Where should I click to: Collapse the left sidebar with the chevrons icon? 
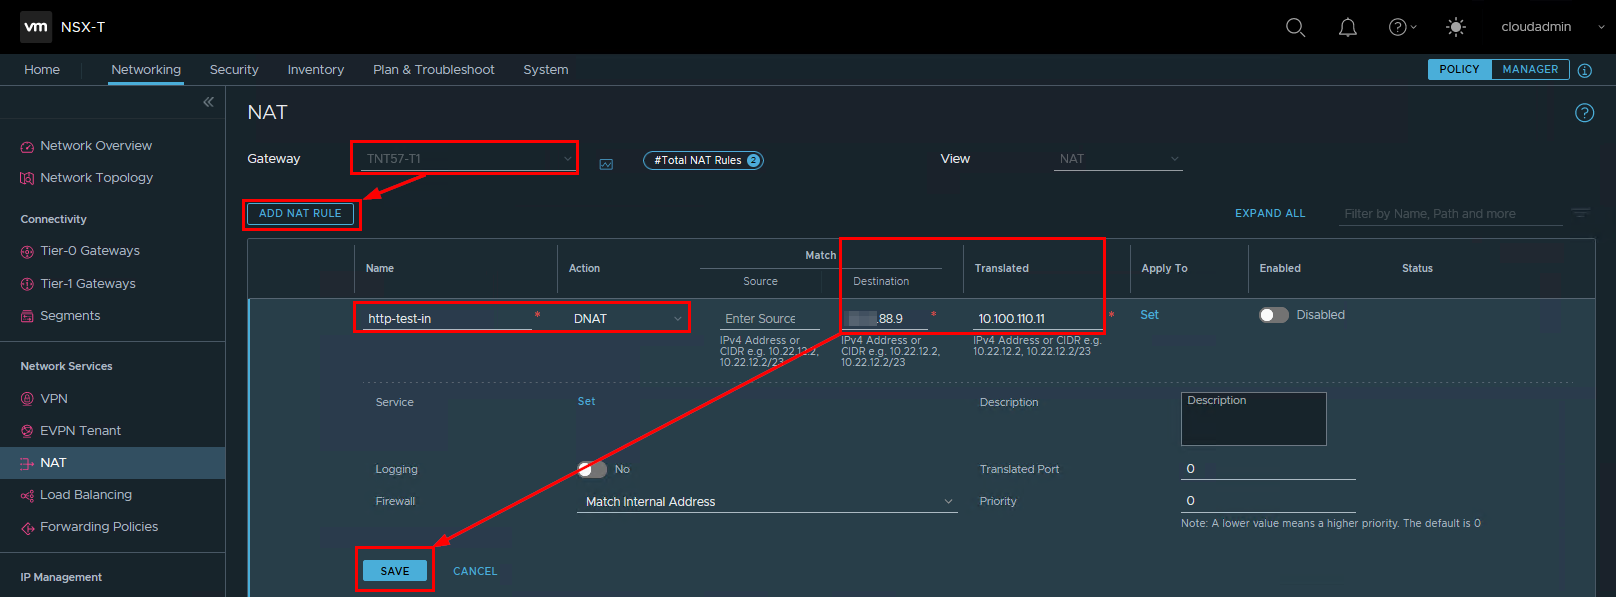(x=208, y=102)
